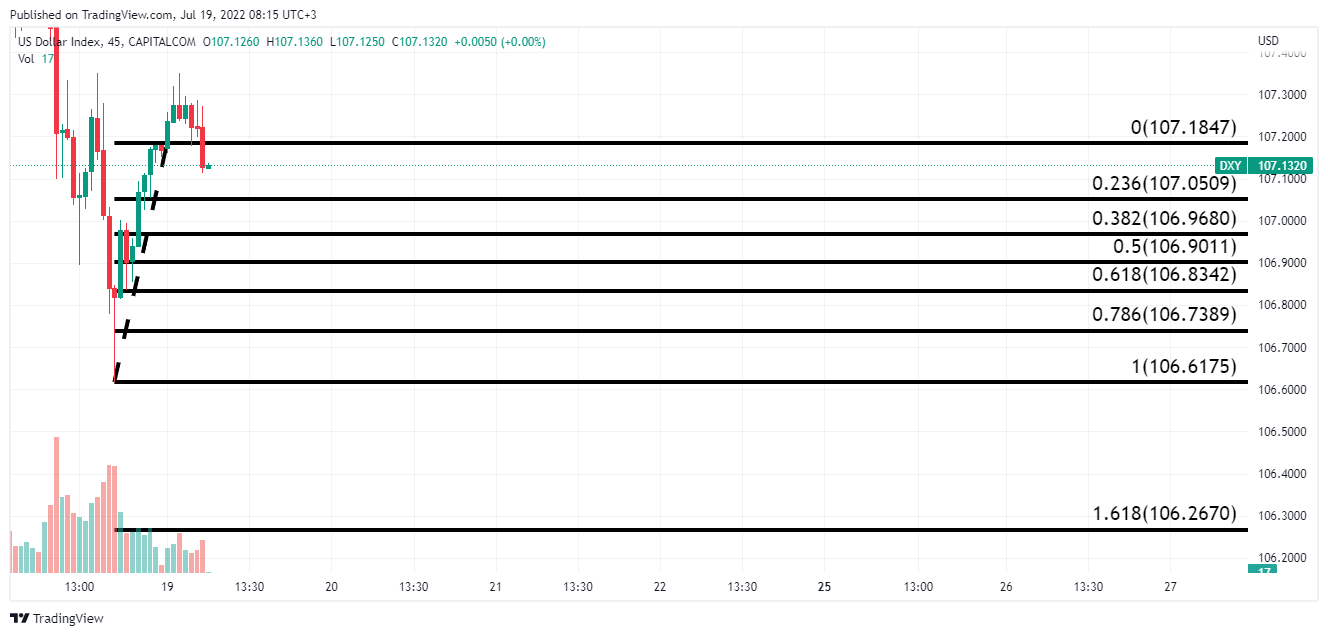Screen dimensions: 1328x636
Task: Click the 0.5(106.9011) retracement label
Action: (1174, 247)
